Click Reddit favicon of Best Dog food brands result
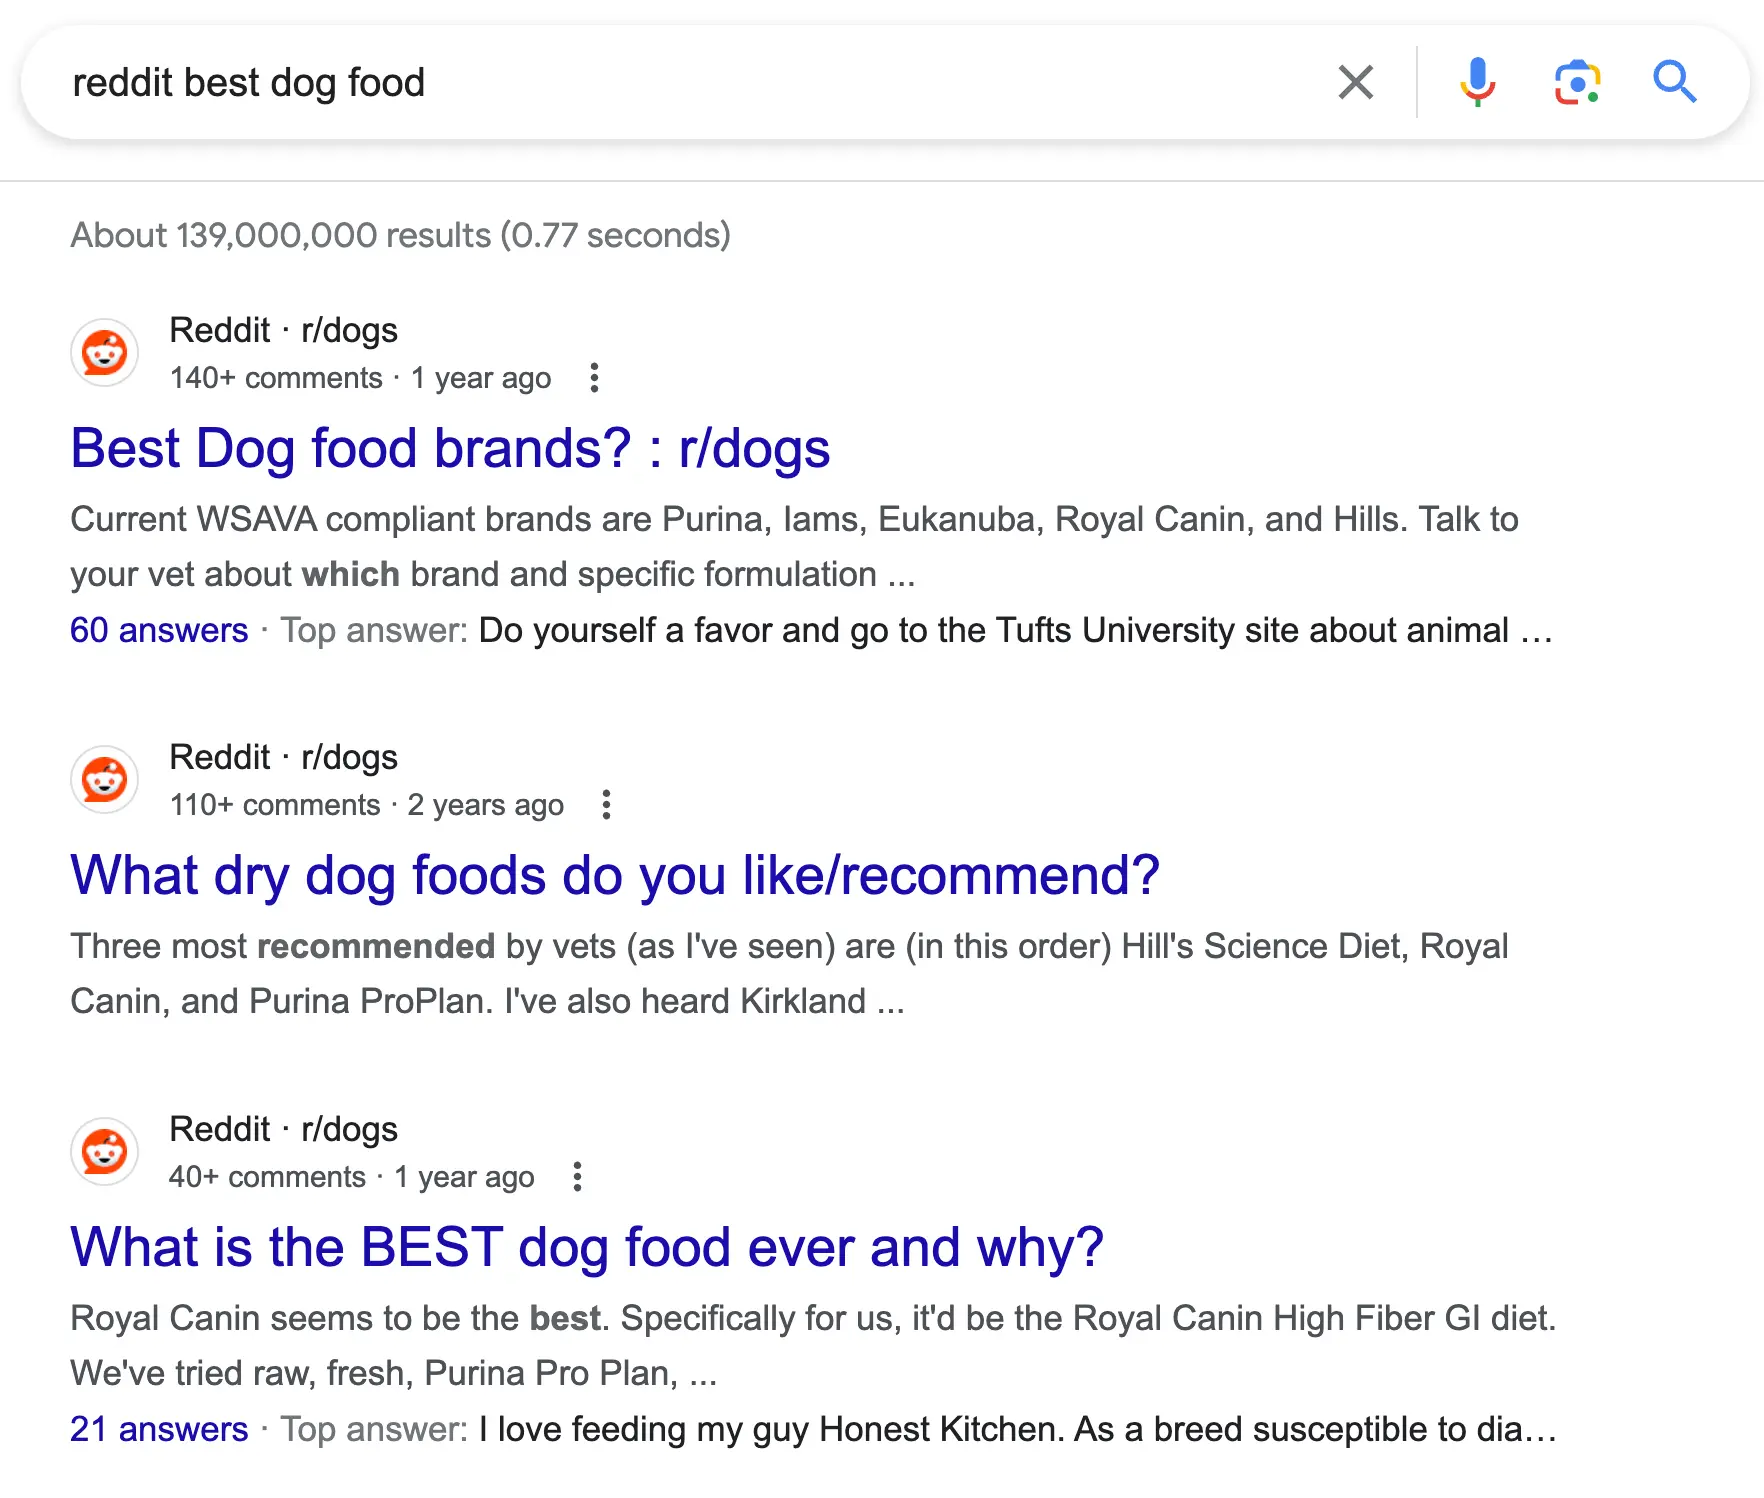Viewport: 1764px width, 1498px height. click(x=104, y=353)
